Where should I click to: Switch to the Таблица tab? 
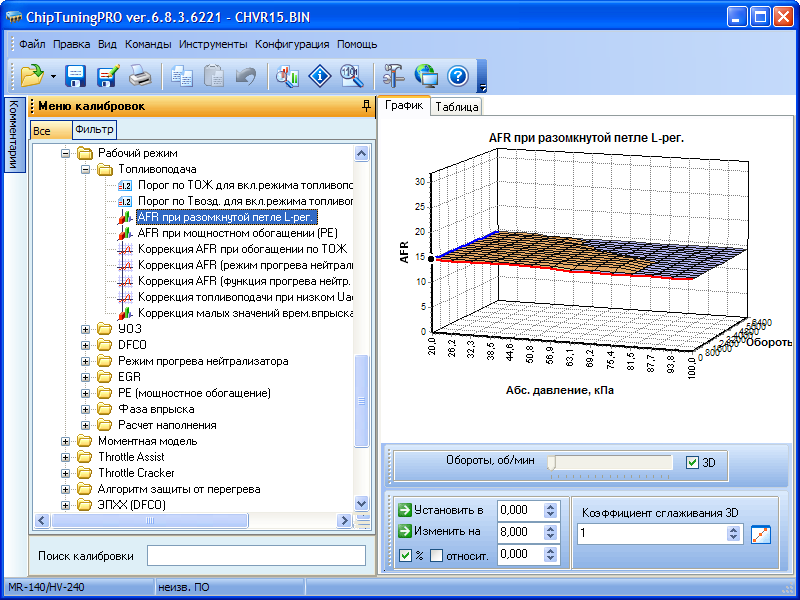[457, 107]
